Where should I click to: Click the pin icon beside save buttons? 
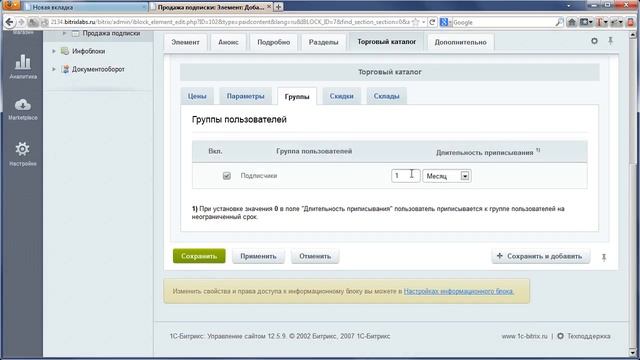(604, 257)
